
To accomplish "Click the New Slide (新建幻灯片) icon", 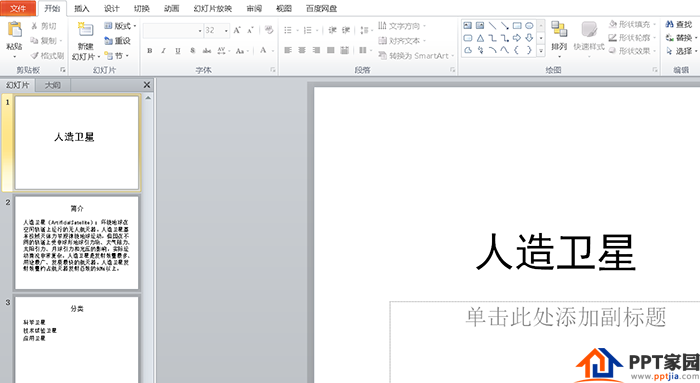I will pyautogui.click(x=85, y=30).
